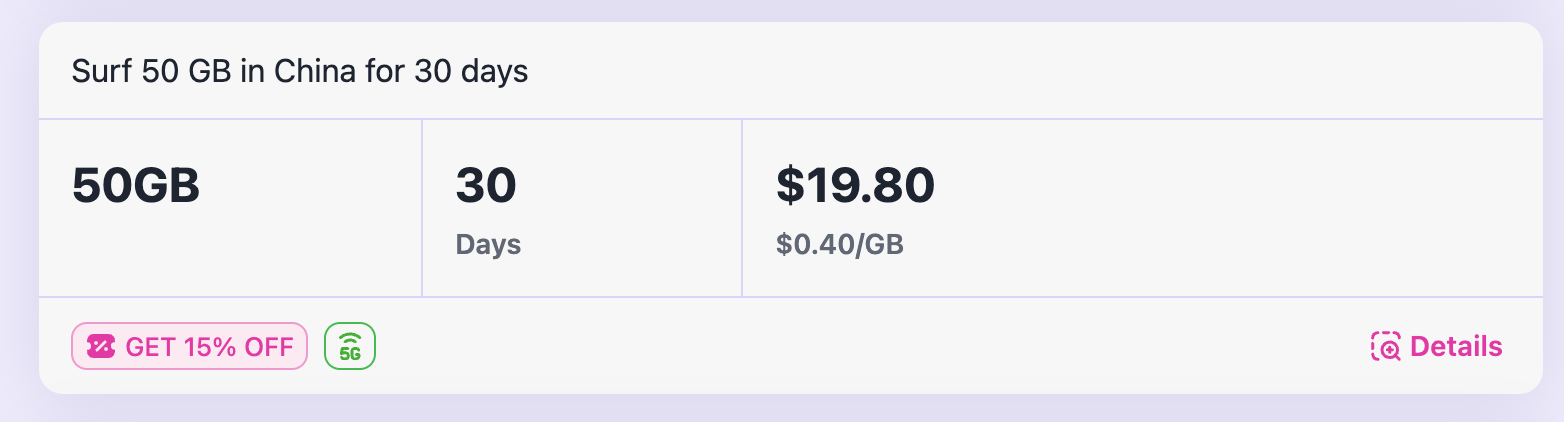Select the "Surf 50 GB in China" plan title
1564x422 pixels.
[x=299, y=72]
